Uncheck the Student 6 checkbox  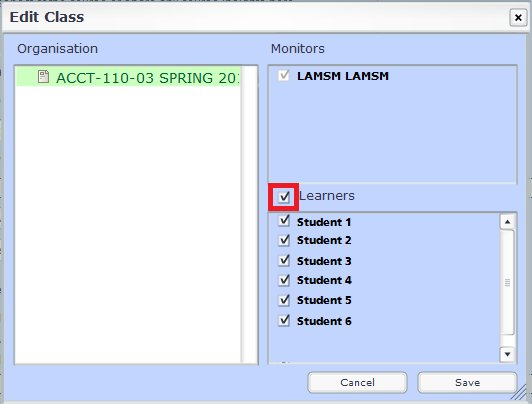coord(284,321)
